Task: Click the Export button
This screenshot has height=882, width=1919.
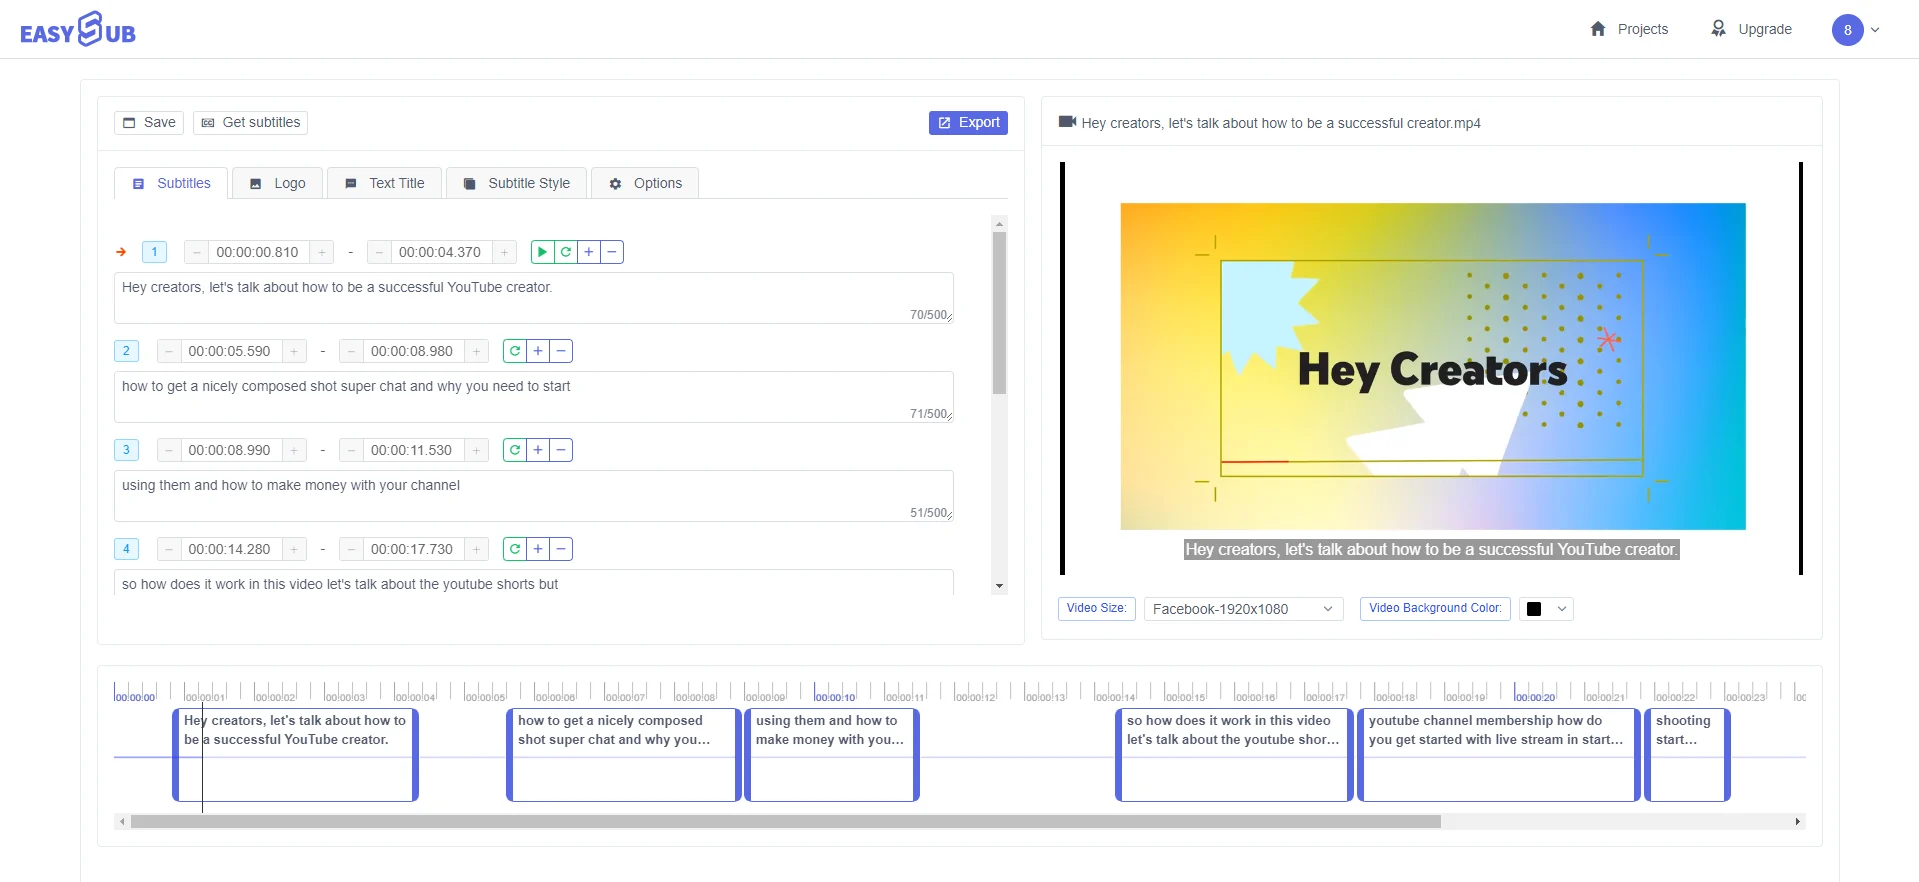Action: coord(968,122)
